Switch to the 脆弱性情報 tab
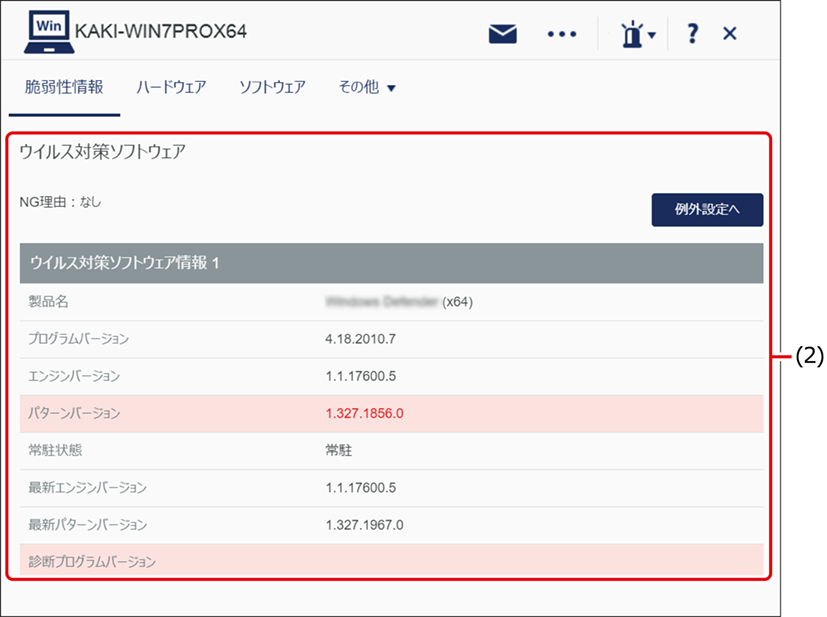827x617 pixels. click(64, 87)
